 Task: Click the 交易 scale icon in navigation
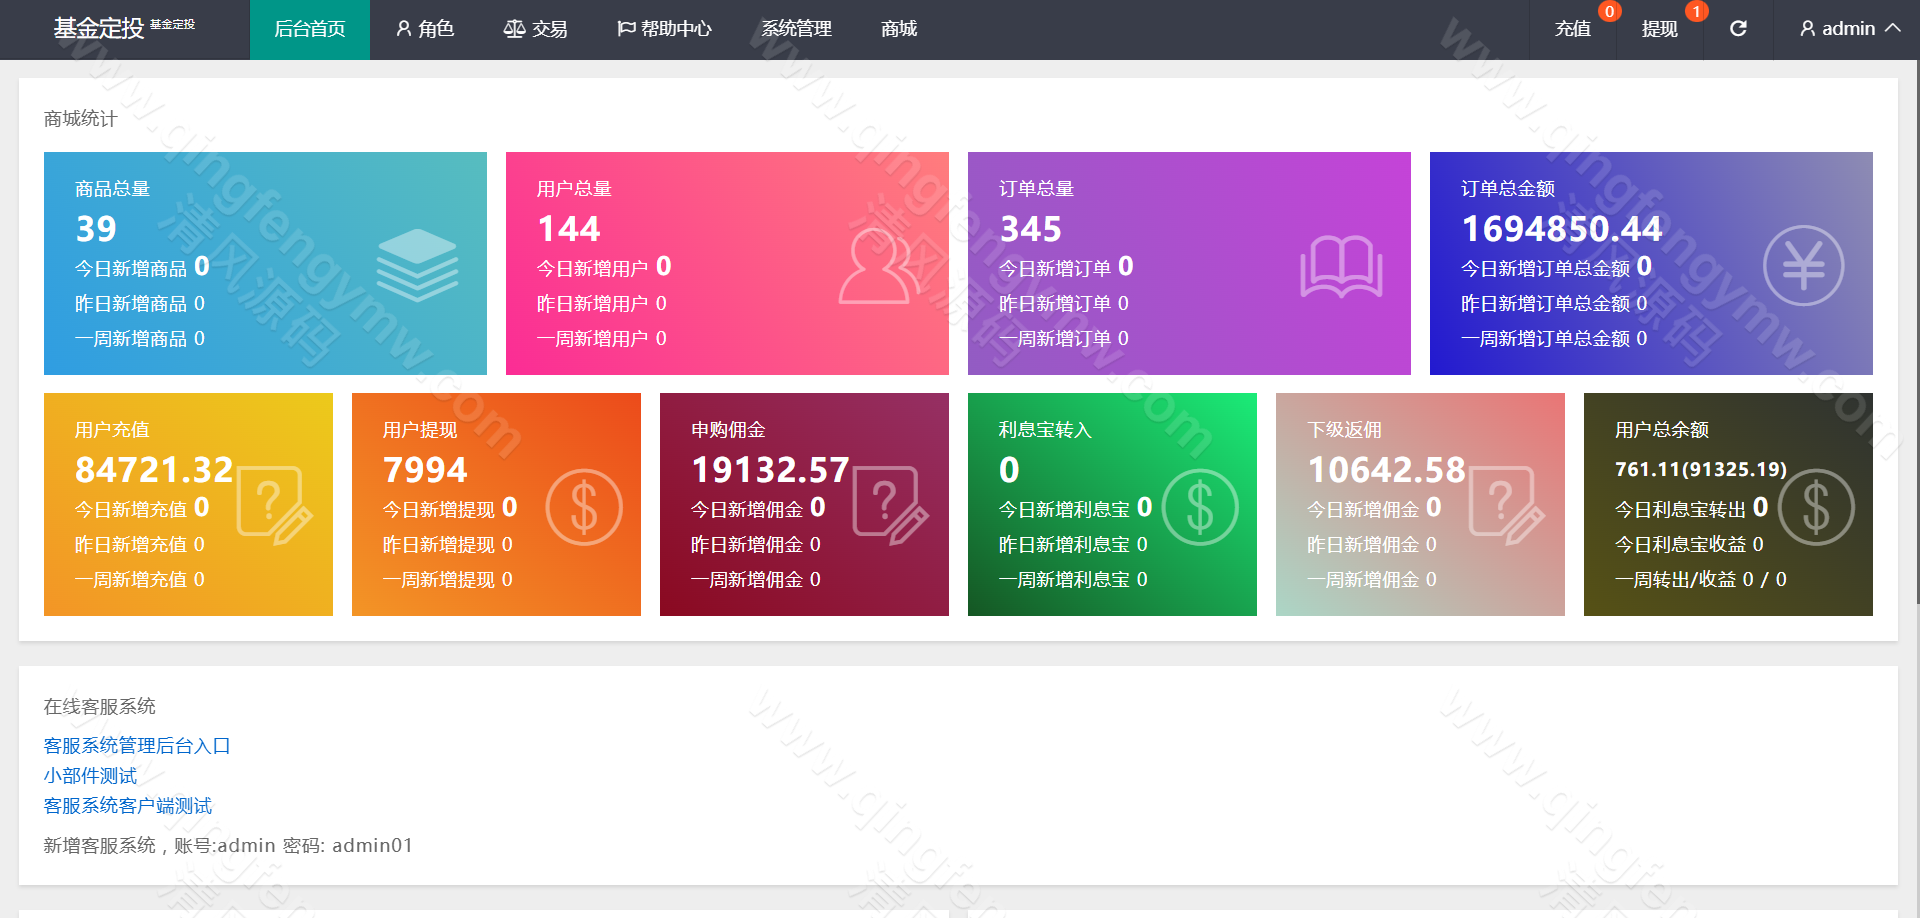click(x=514, y=29)
